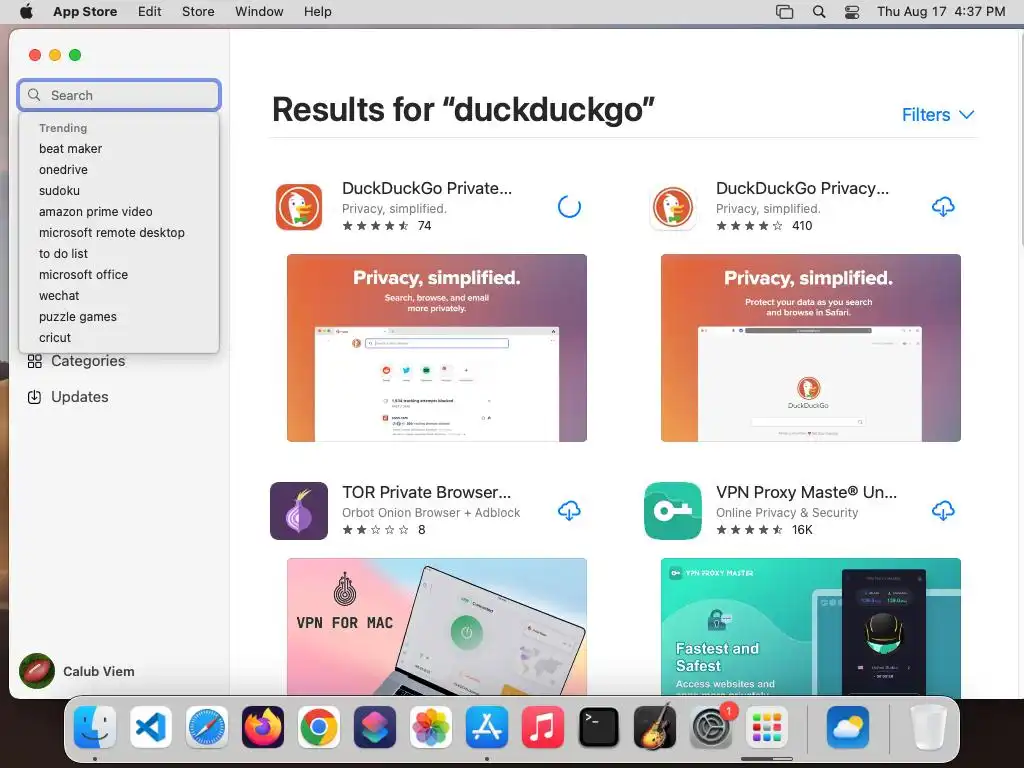Screen dimensions: 1024x768
Task: Open Launchpad from the Dock
Action: [x=767, y=727]
